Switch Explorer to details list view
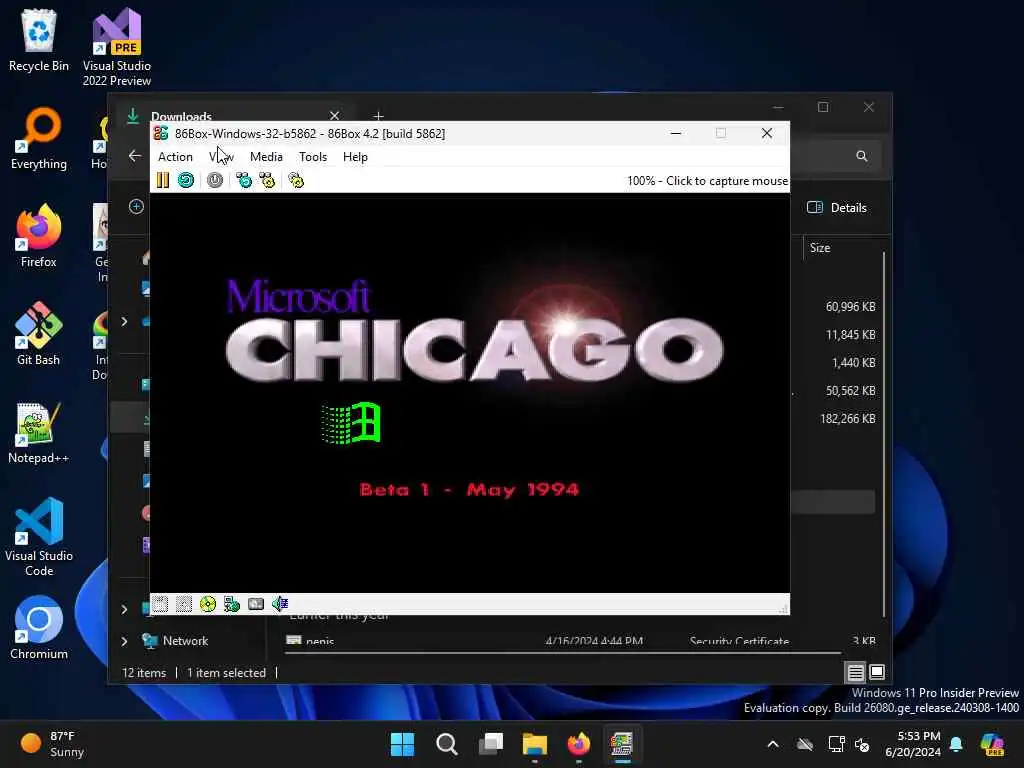Screen dimensions: 1024x768 point(856,671)
